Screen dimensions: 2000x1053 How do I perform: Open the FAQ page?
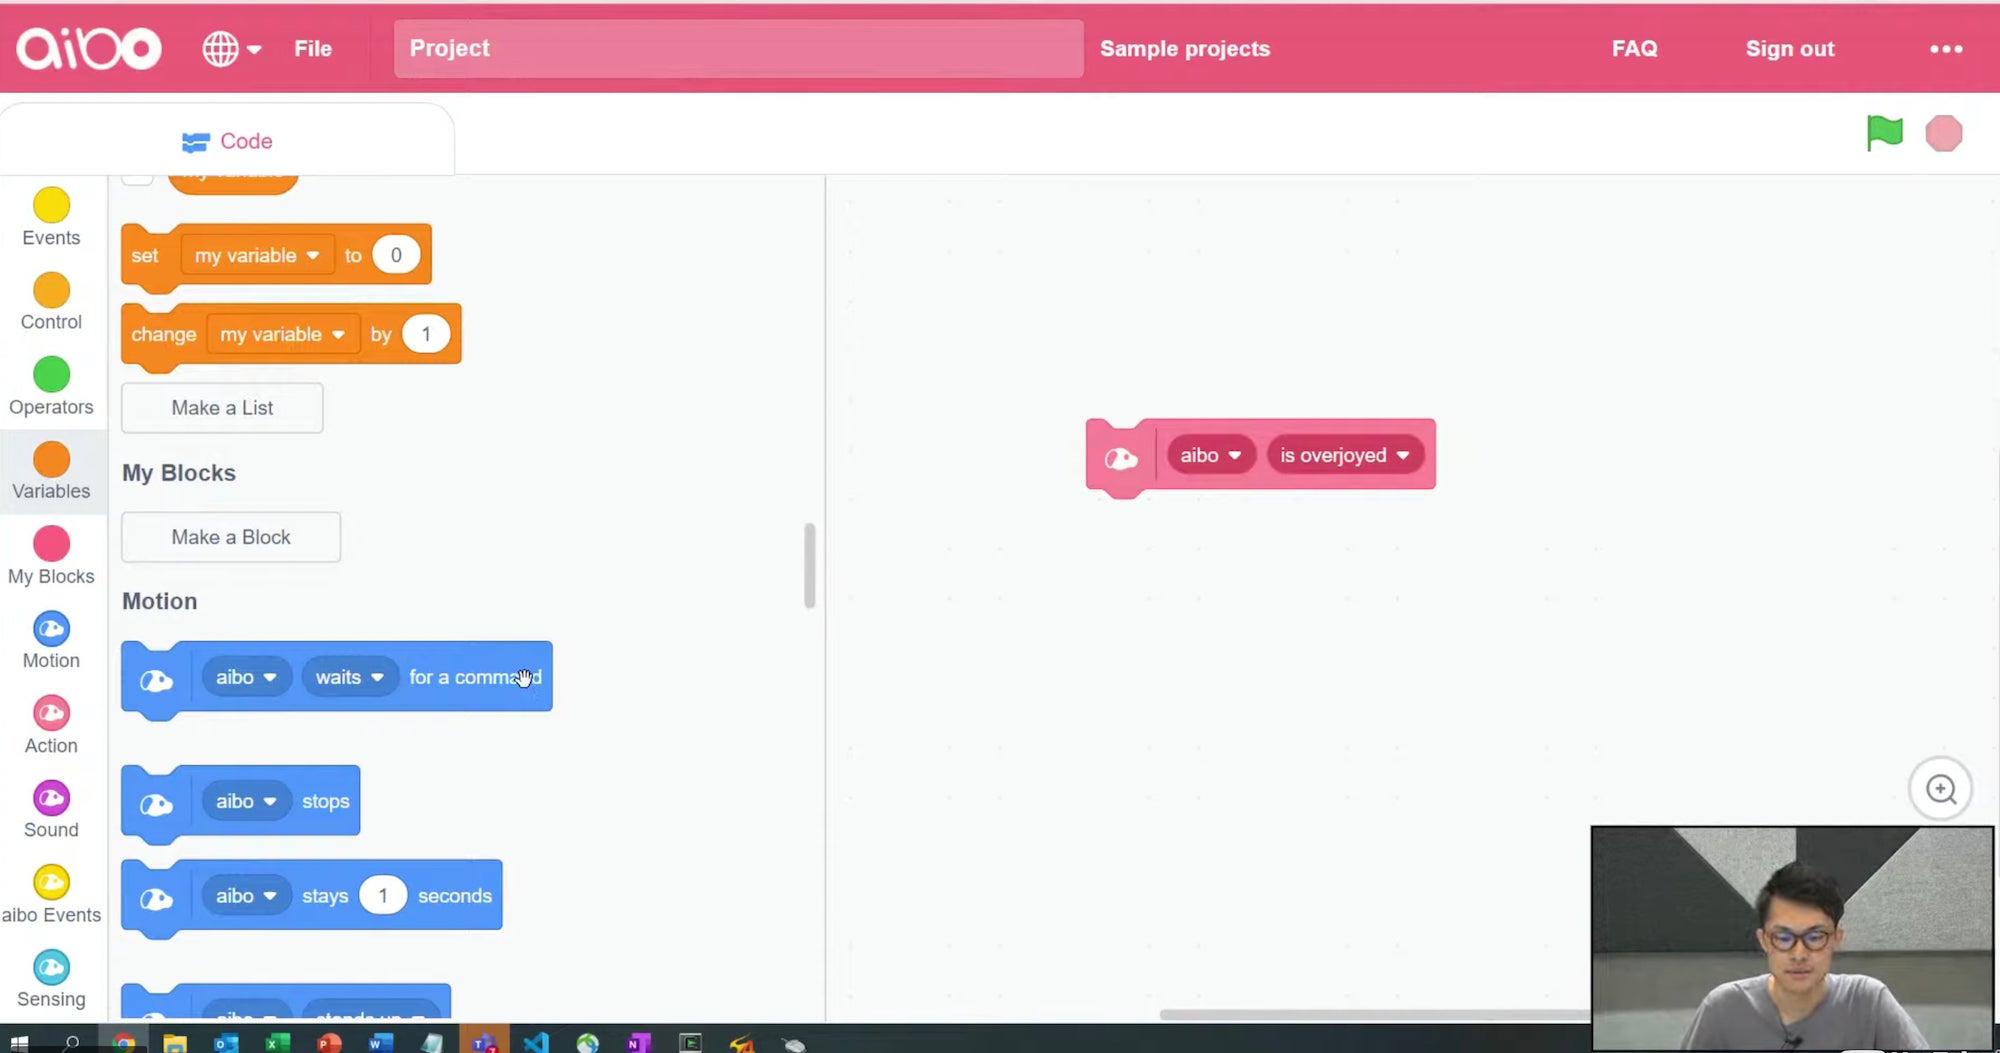[1634, 48]
